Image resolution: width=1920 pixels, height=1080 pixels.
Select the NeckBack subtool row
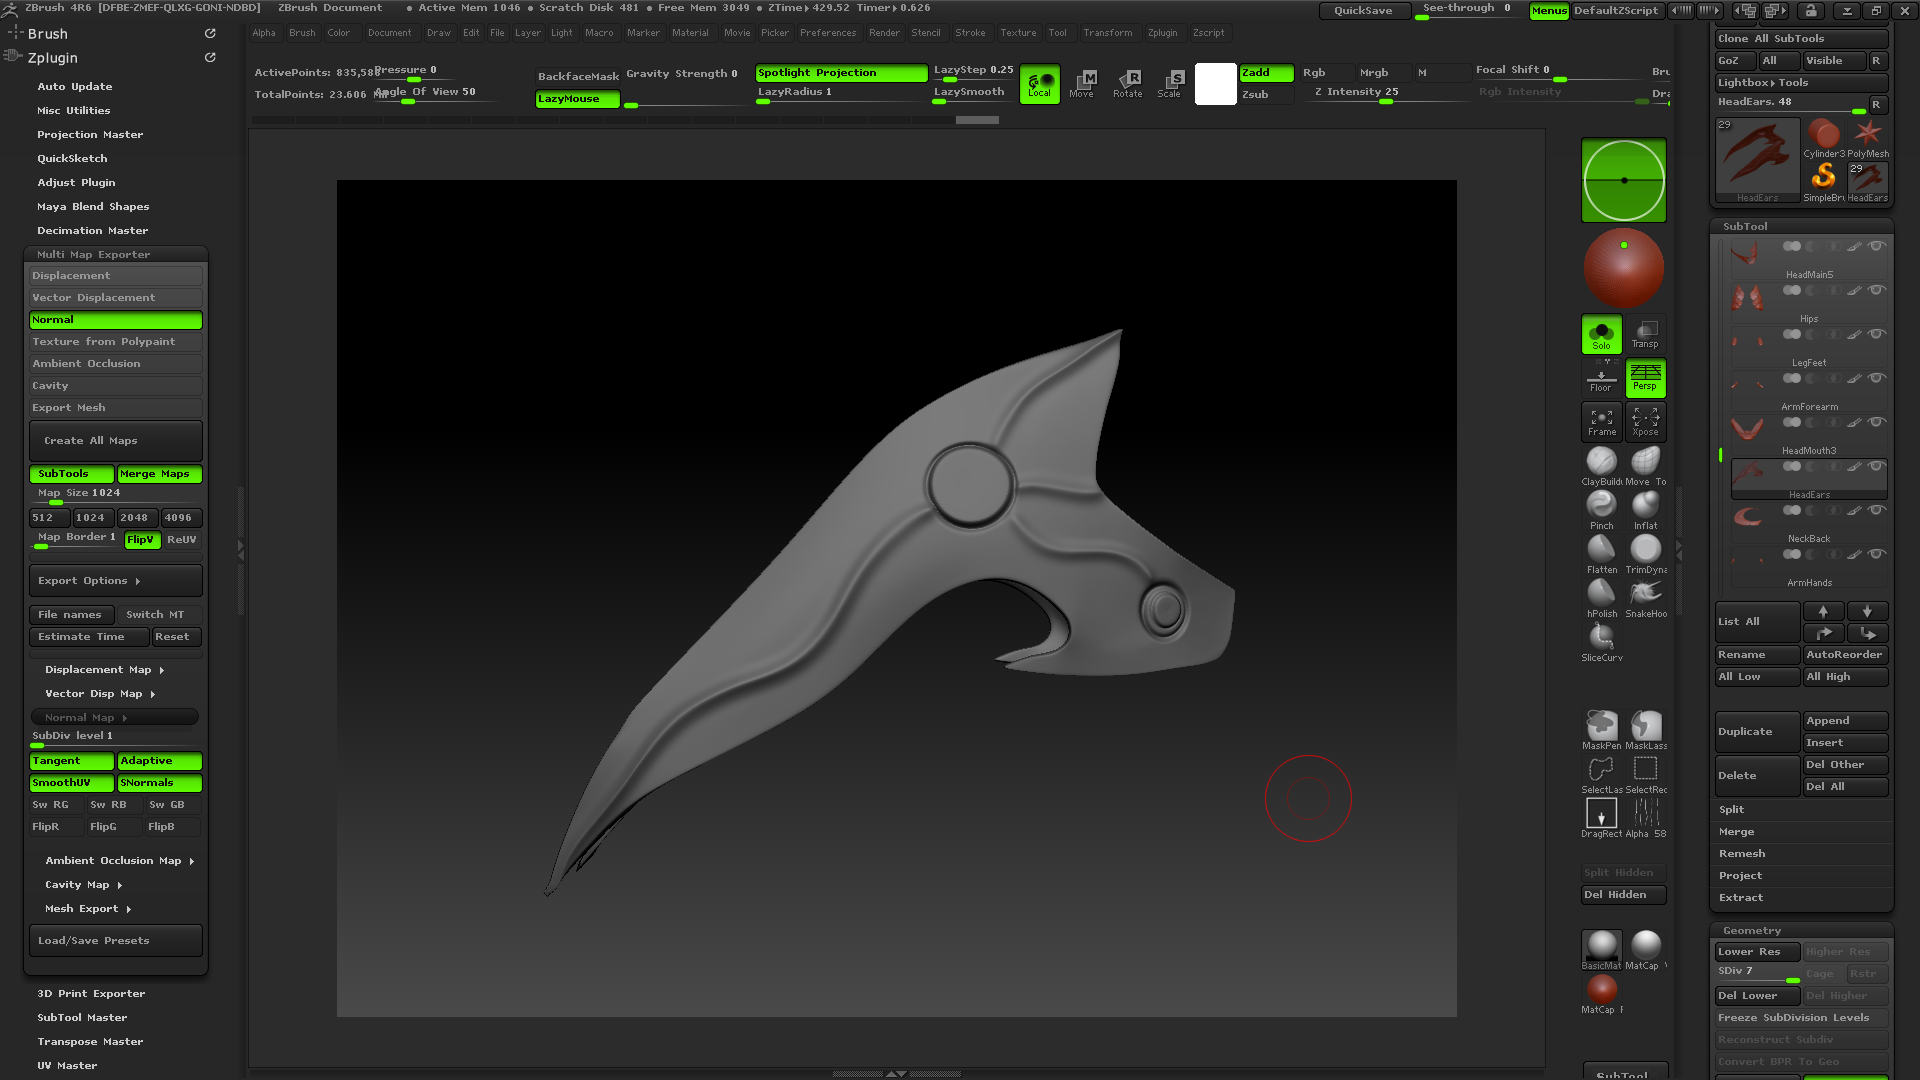[1809, 523]
